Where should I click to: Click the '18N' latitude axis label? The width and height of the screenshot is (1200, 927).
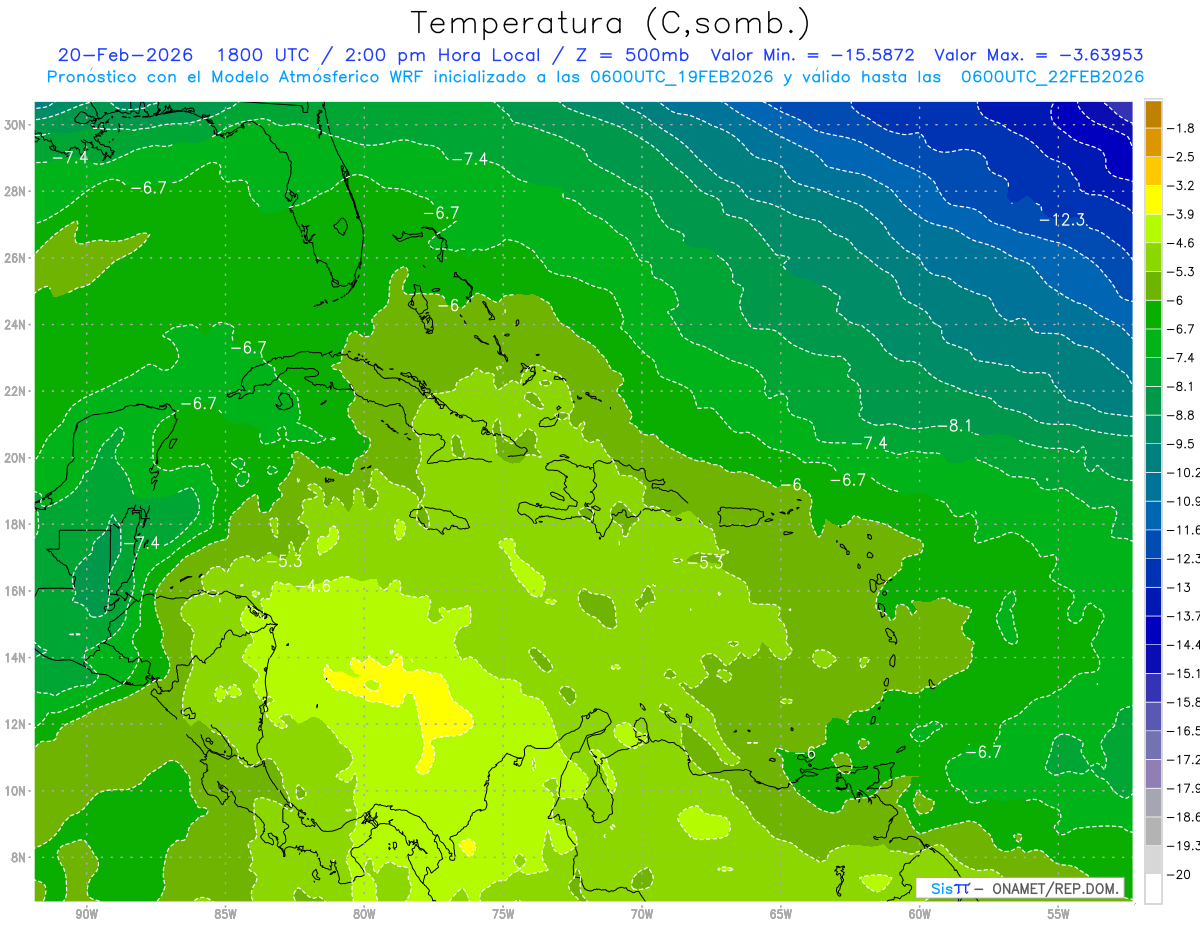pos(17,525)
